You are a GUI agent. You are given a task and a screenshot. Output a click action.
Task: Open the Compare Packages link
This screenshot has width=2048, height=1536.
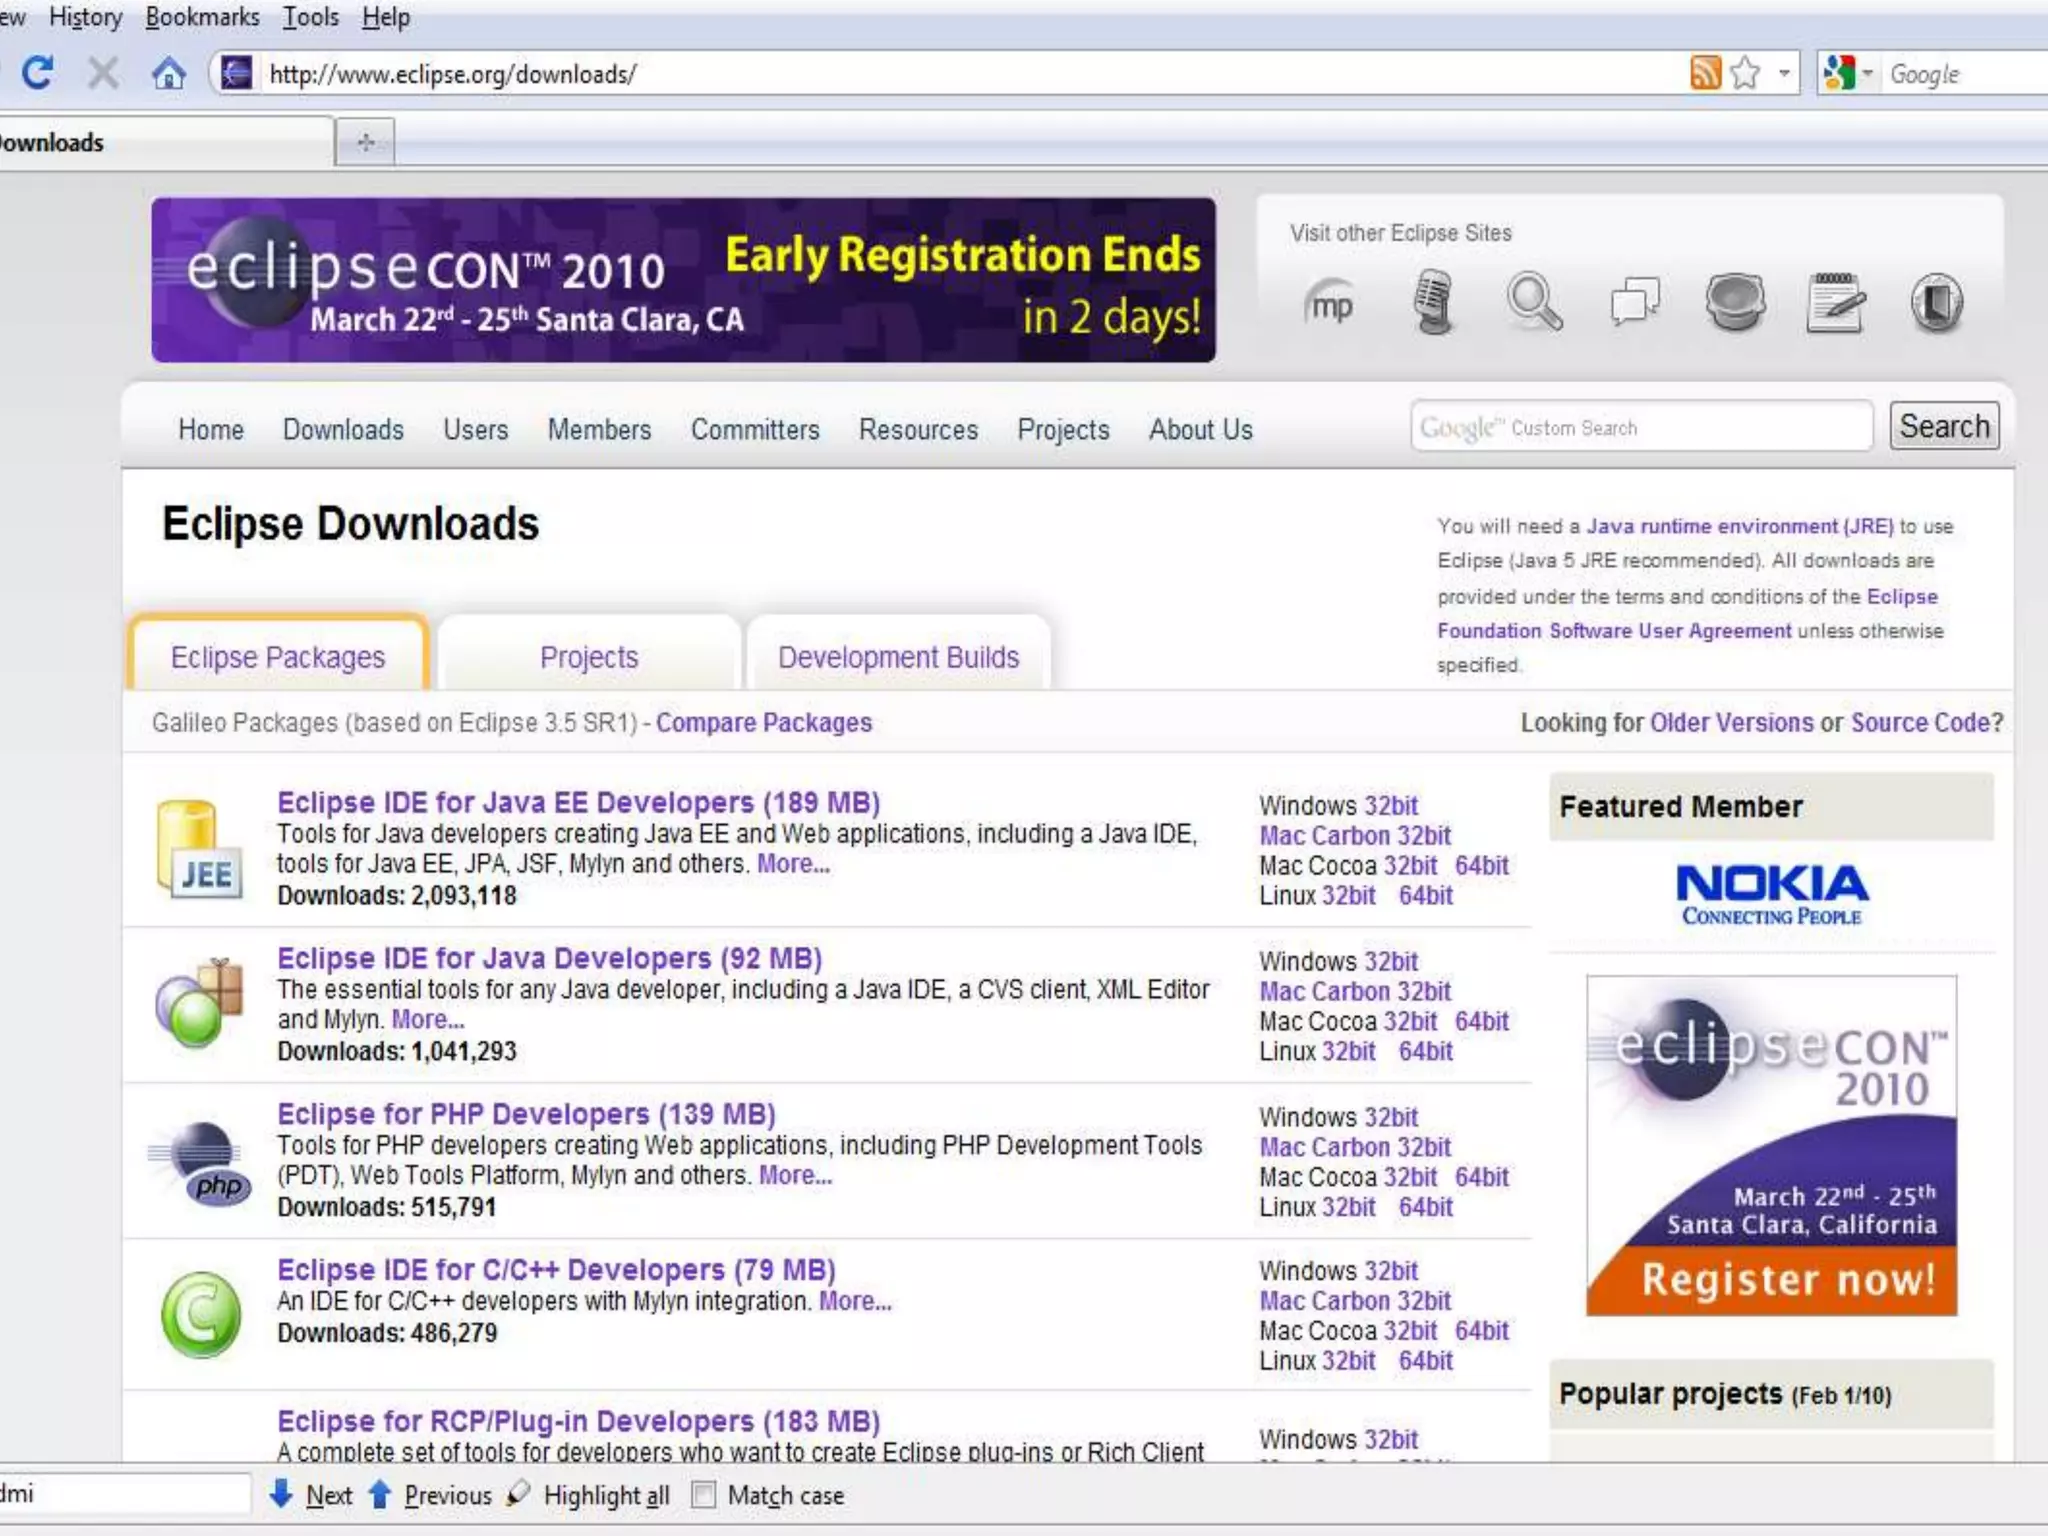tap(763, 722)
